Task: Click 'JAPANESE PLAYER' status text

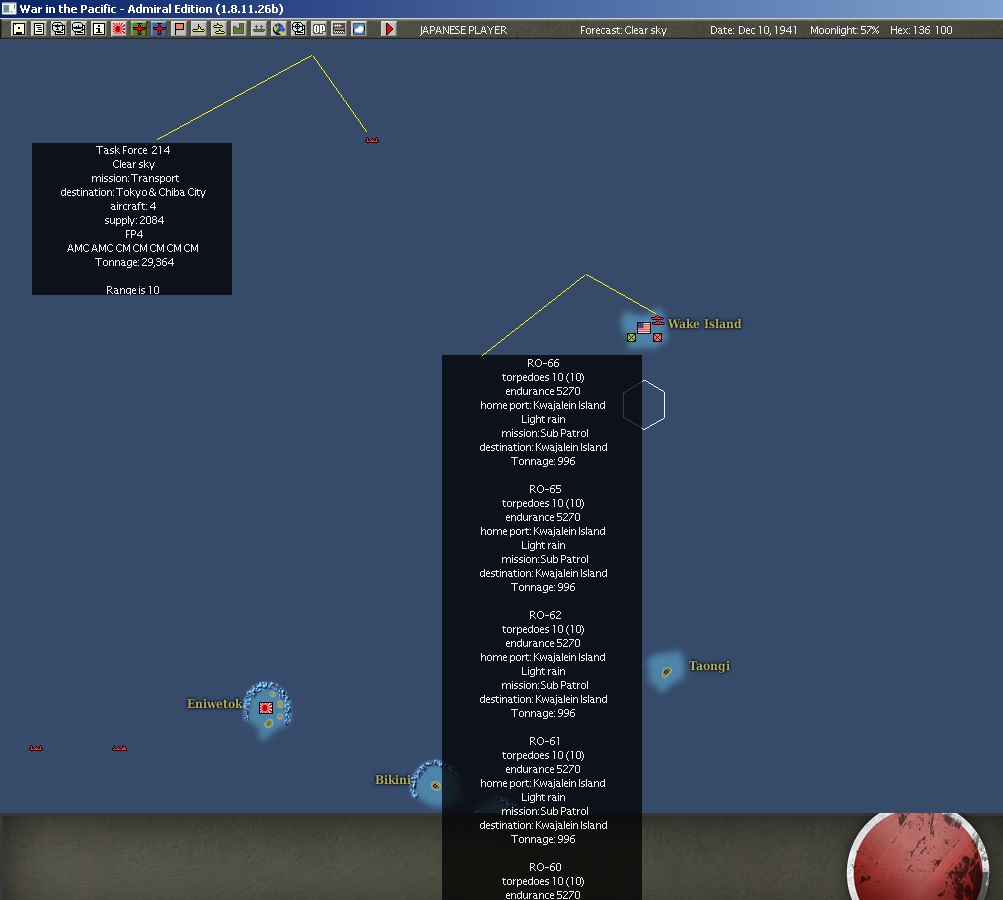Action: pos(463,30)
